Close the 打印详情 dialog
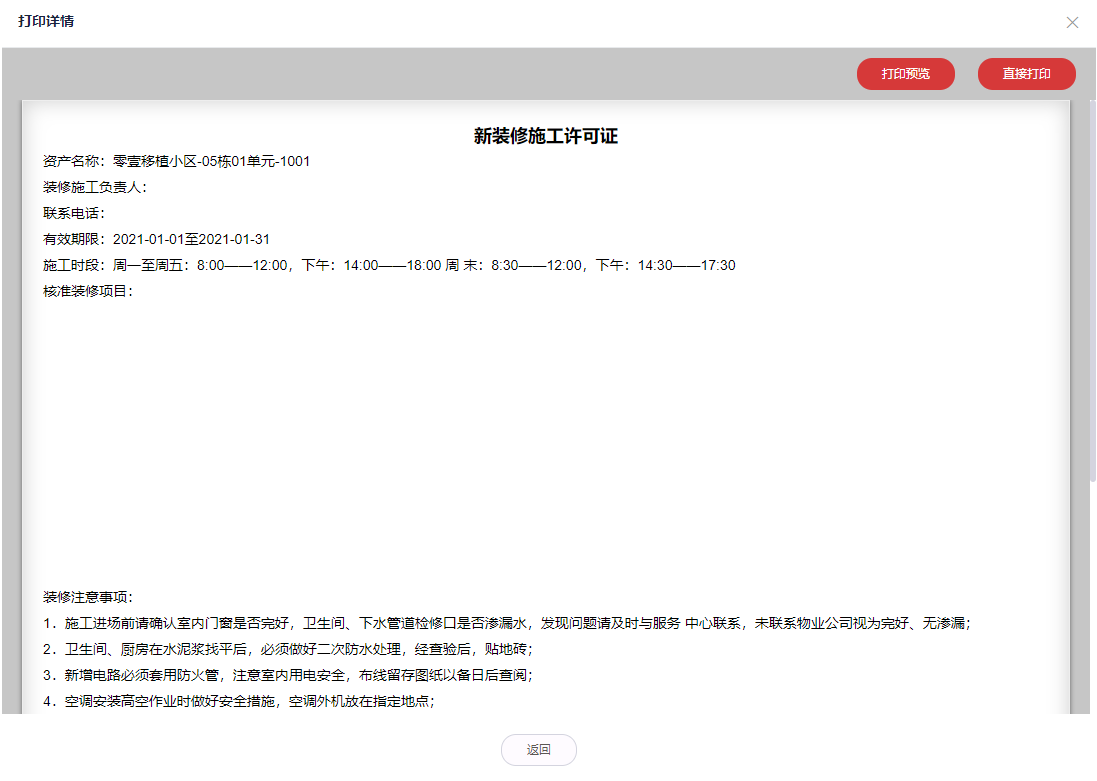1097x781 pixels. click(1072, 22)
